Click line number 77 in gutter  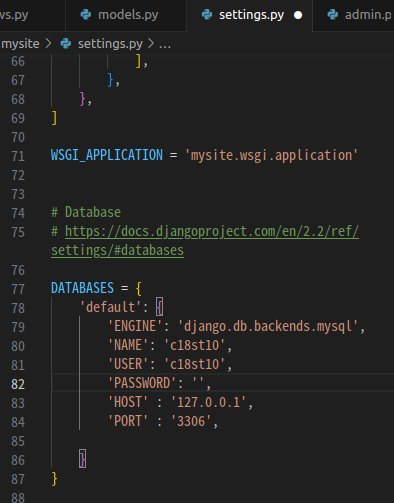18,289
